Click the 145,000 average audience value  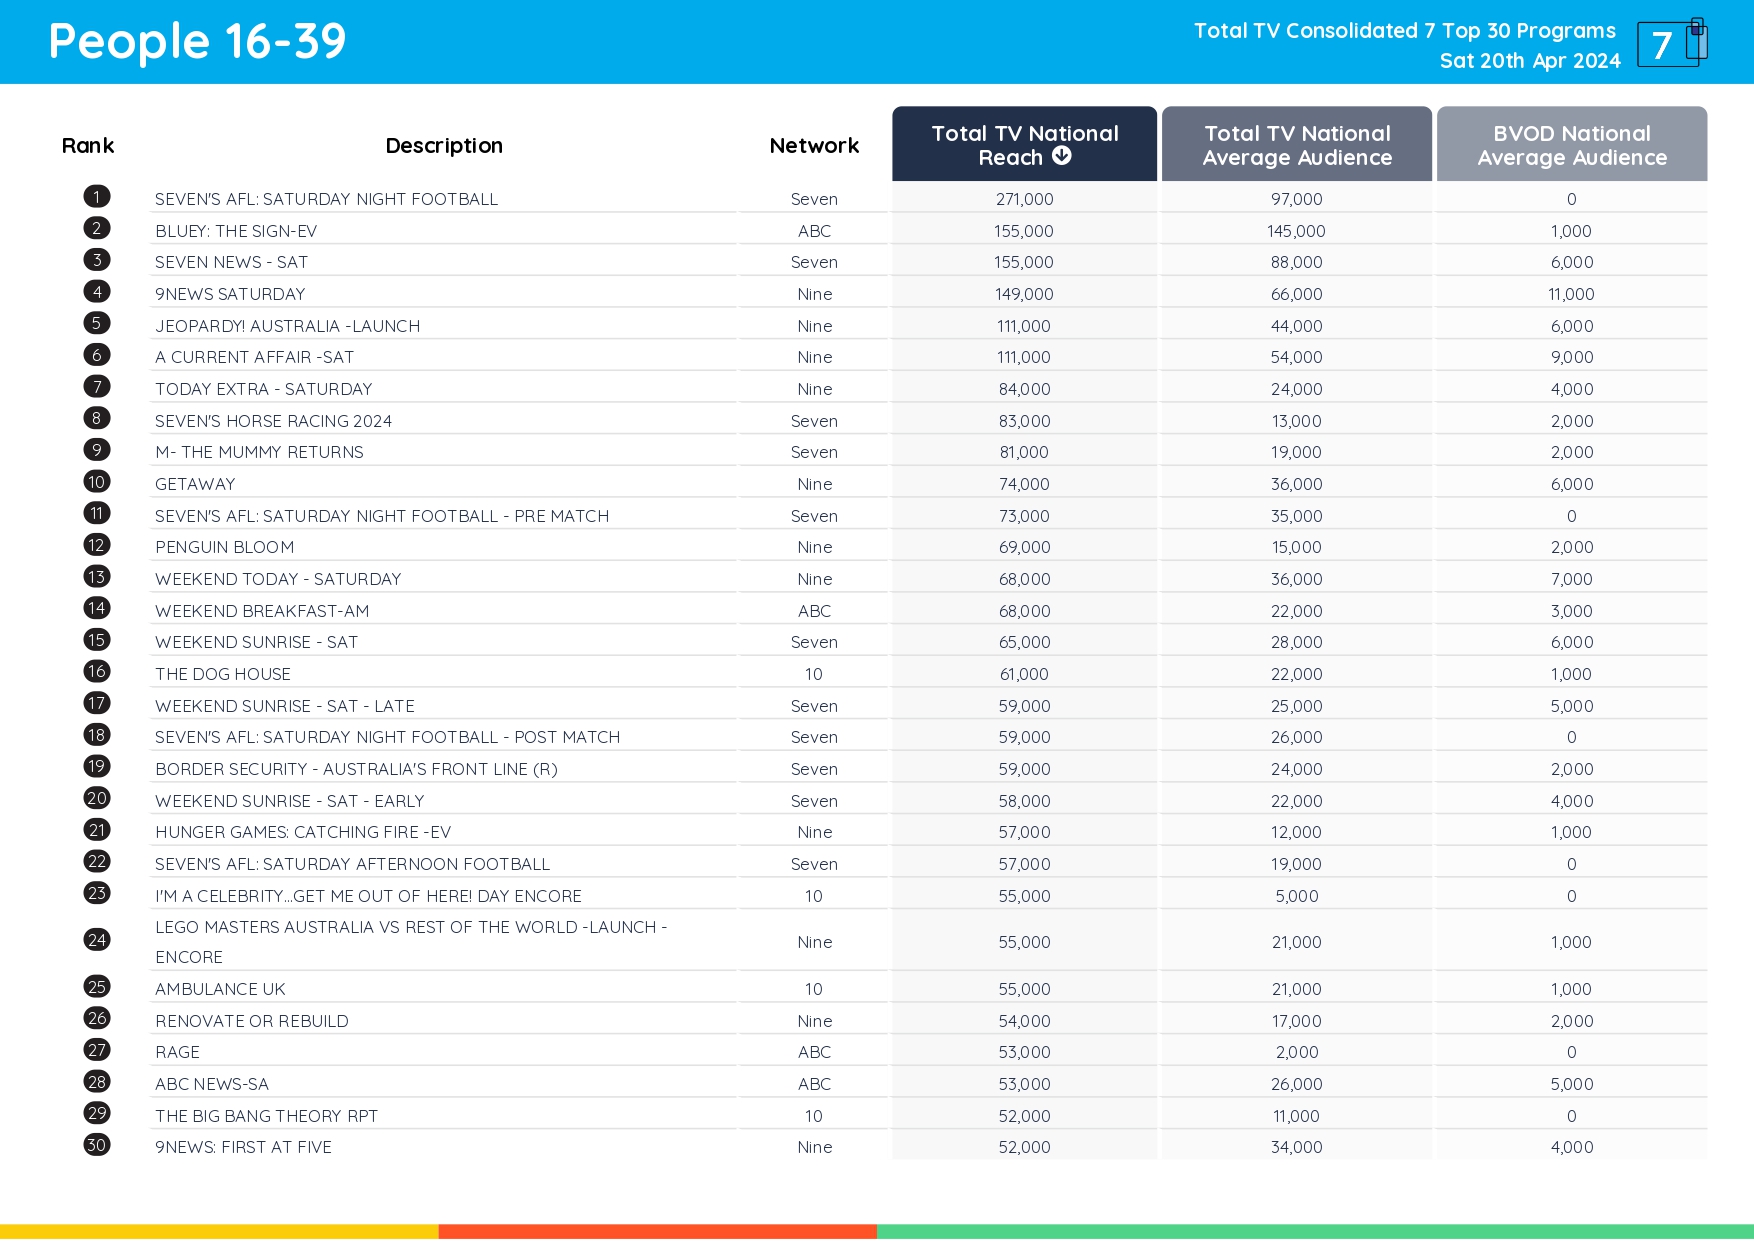[x=1297, y=232]
